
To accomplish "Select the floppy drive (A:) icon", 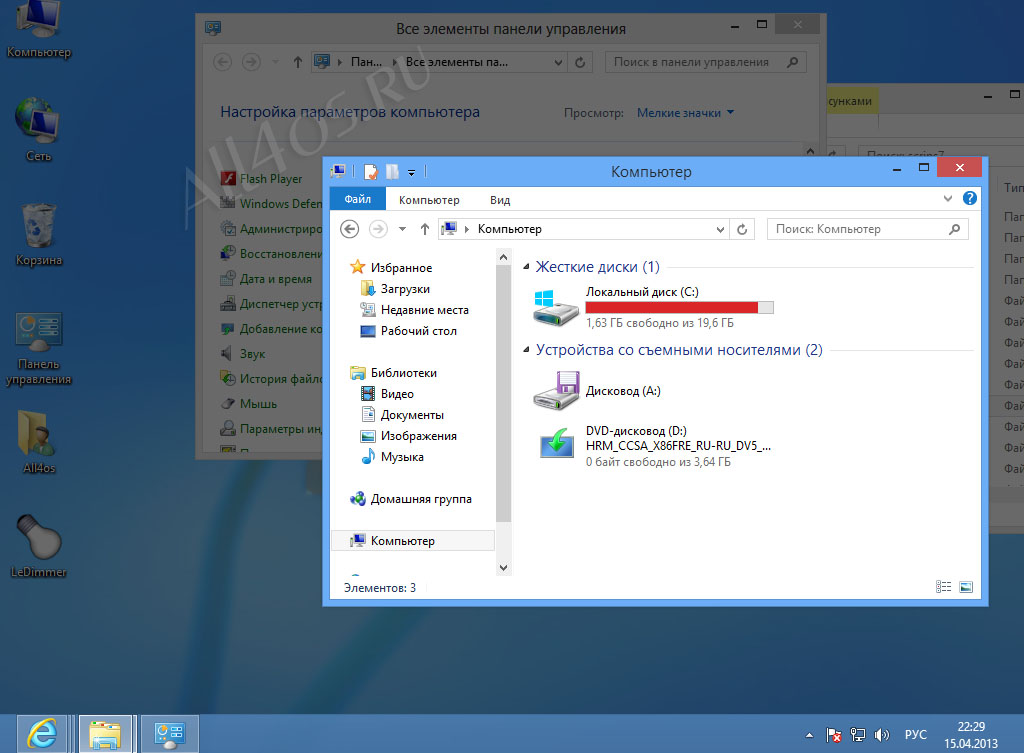I will pyautogui.click(x=556, y=391).
